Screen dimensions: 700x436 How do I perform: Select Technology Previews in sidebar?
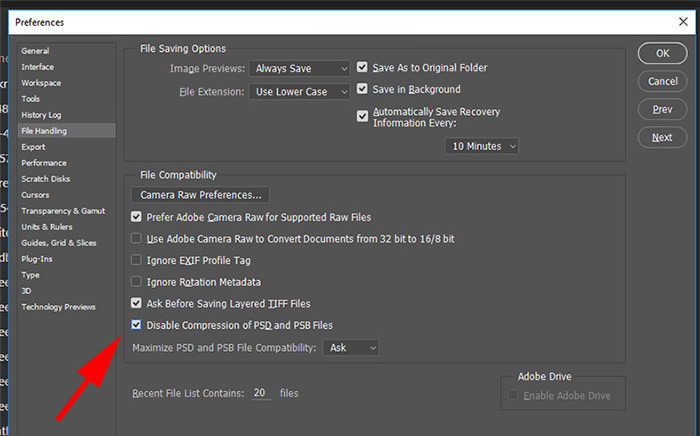click(58, 307)
